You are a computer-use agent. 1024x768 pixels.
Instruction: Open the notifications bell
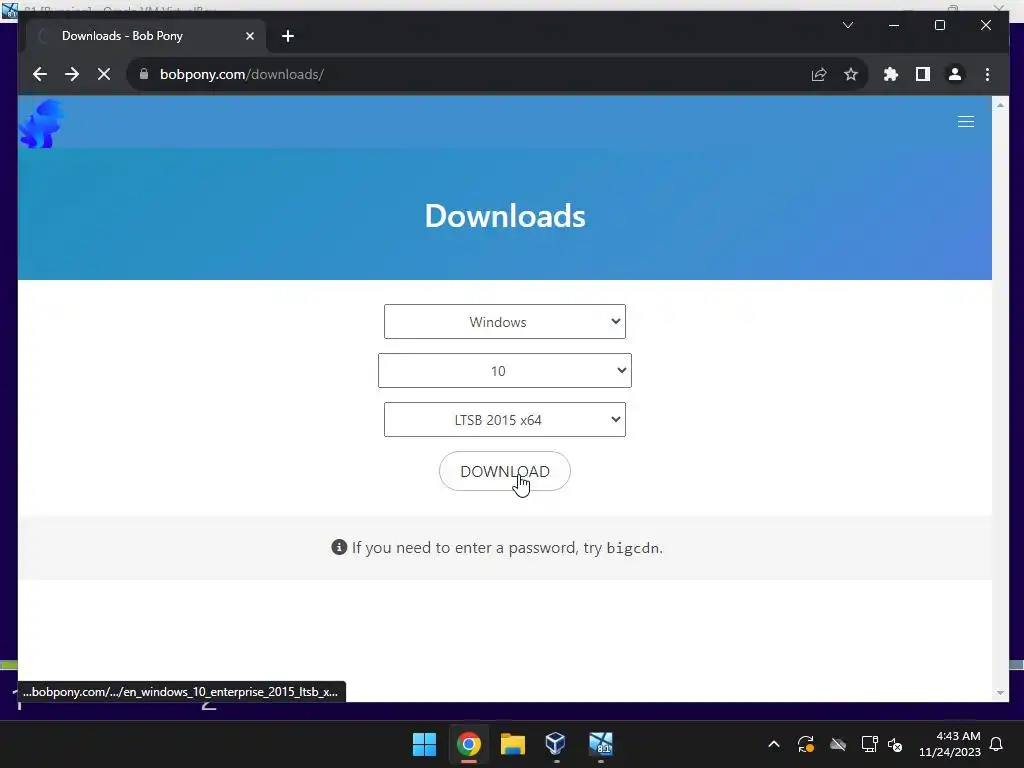(997, 744)
